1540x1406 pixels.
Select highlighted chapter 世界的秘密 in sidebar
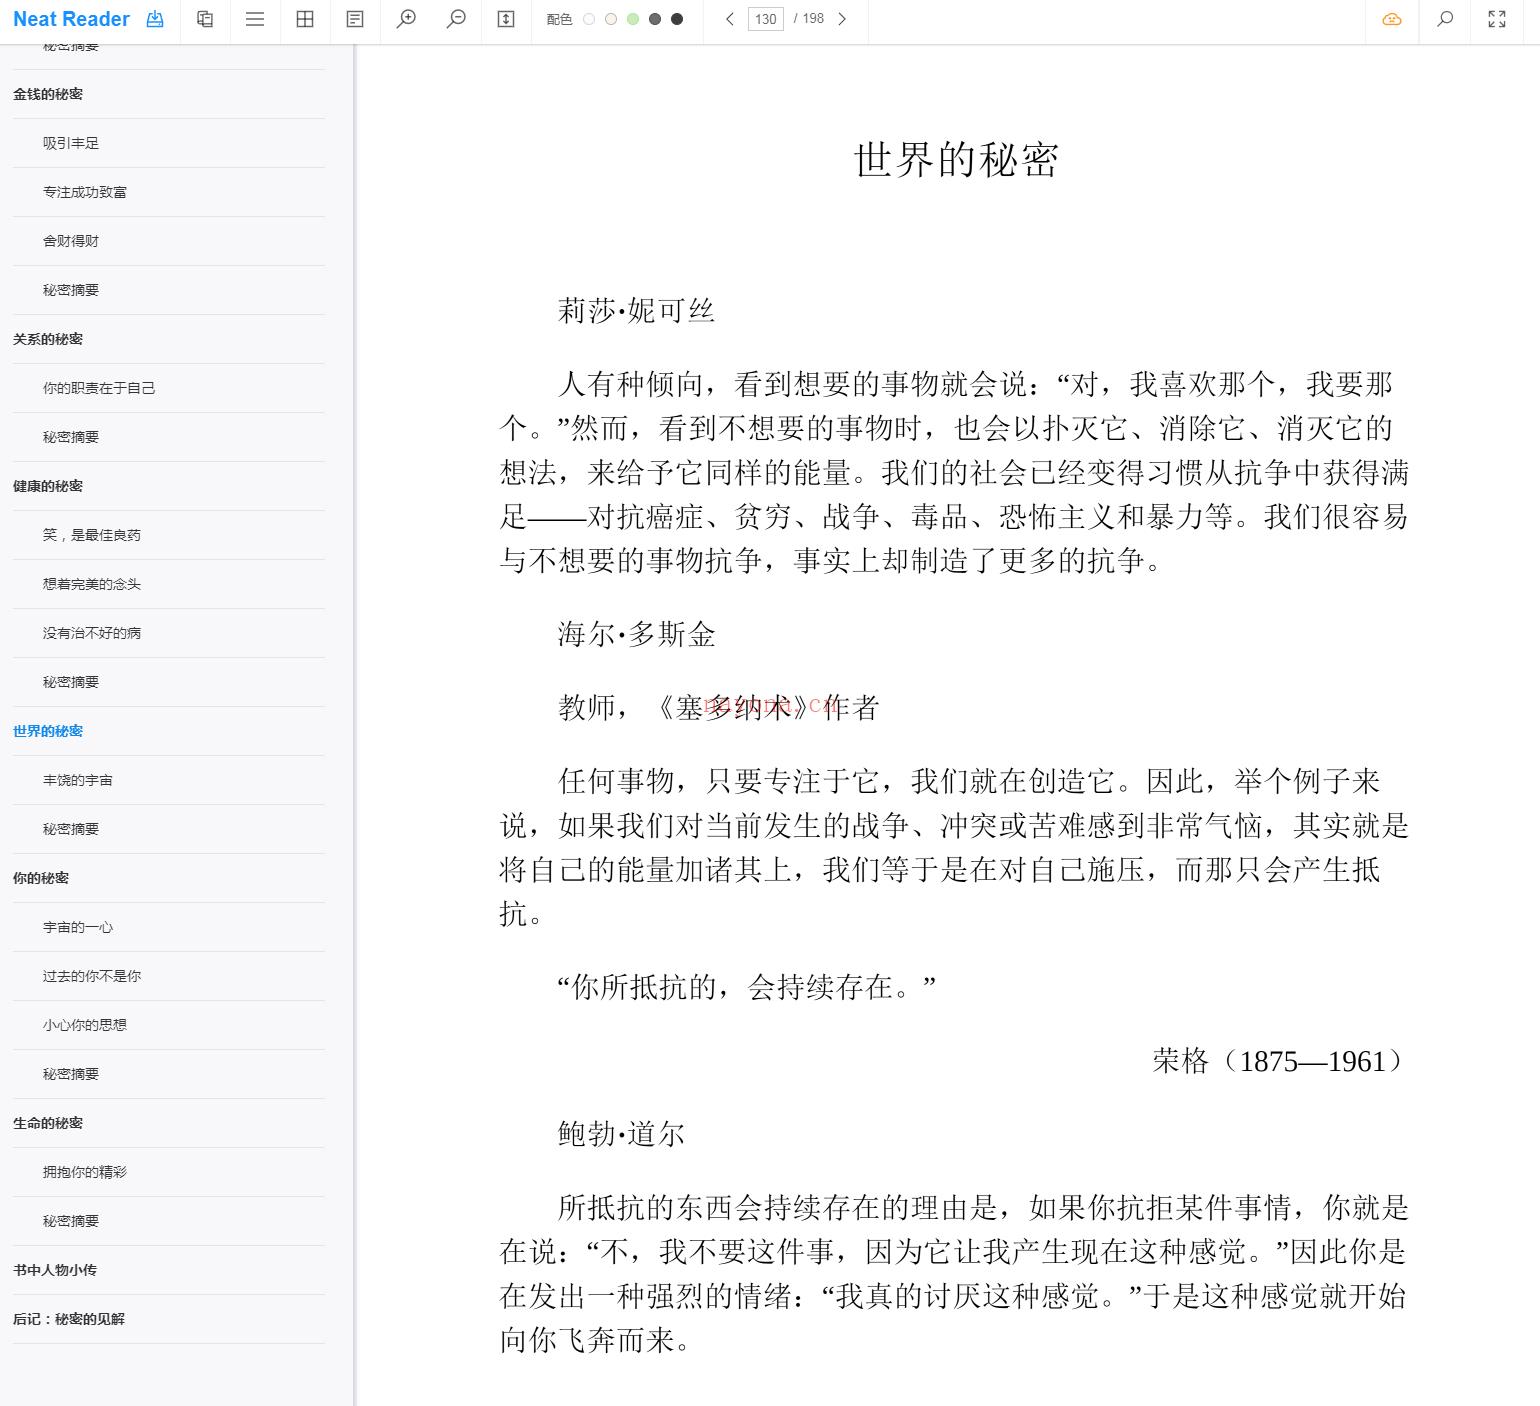click(48, 731)
